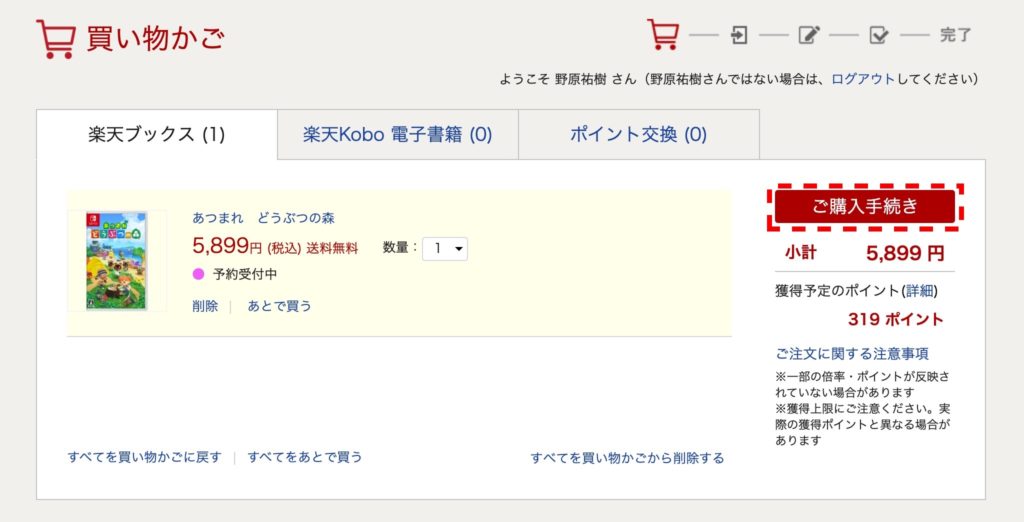Click the あとで買う save-for-later link
This screenshot has height=522, width=1024.
[x=279, y=306]
